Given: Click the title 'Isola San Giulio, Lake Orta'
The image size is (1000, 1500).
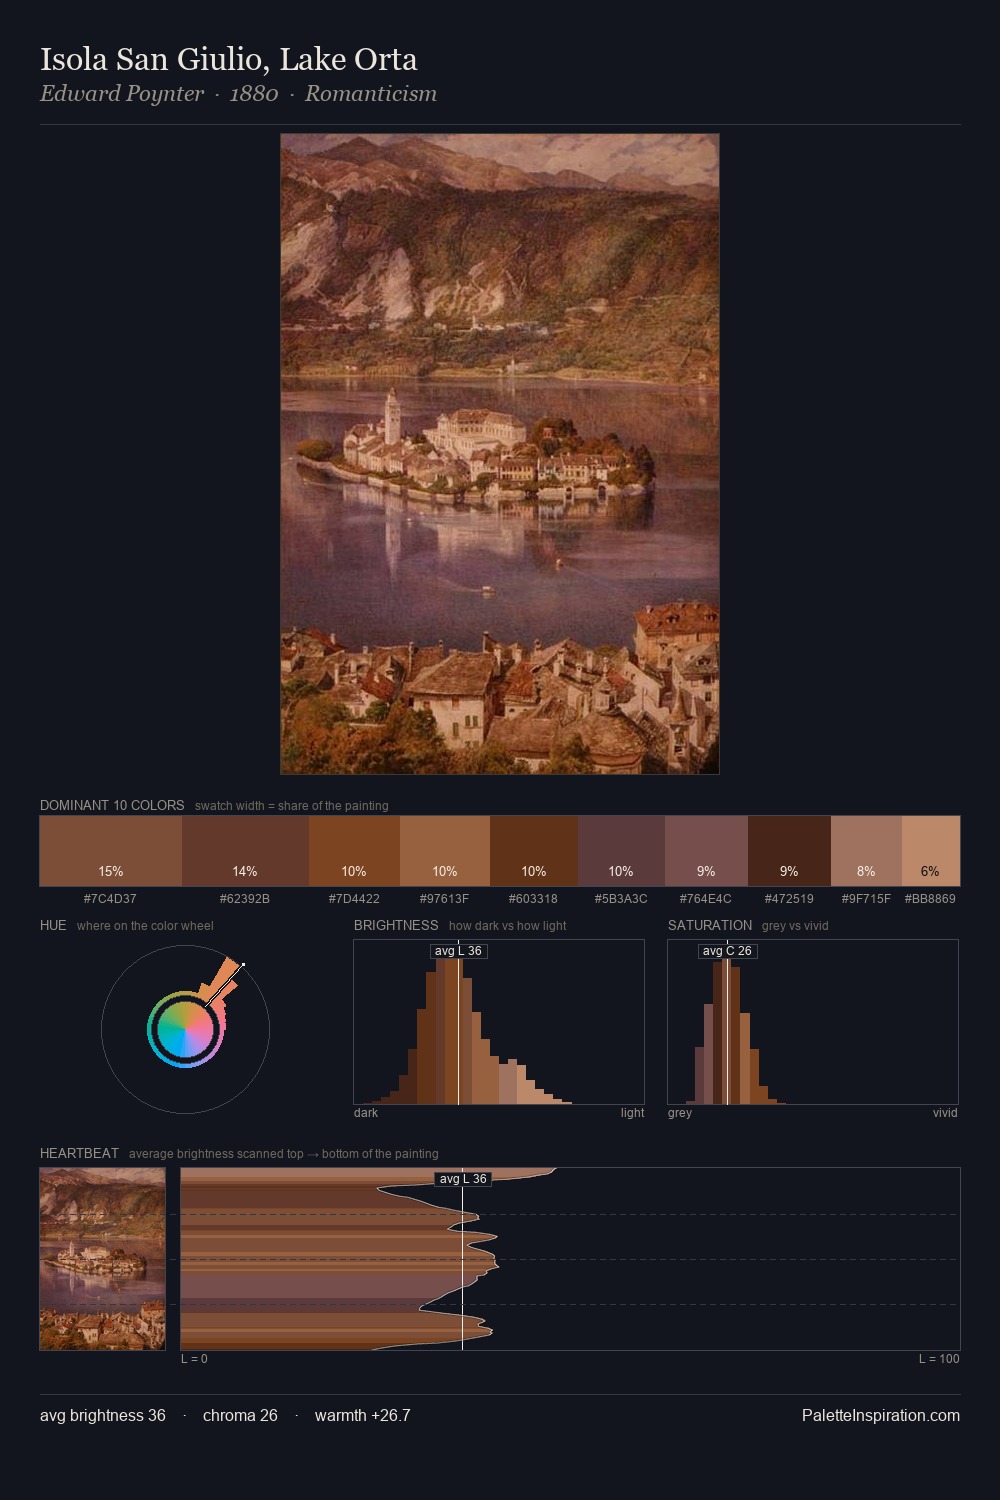Looking at the screenshot, I should (229, 60).
